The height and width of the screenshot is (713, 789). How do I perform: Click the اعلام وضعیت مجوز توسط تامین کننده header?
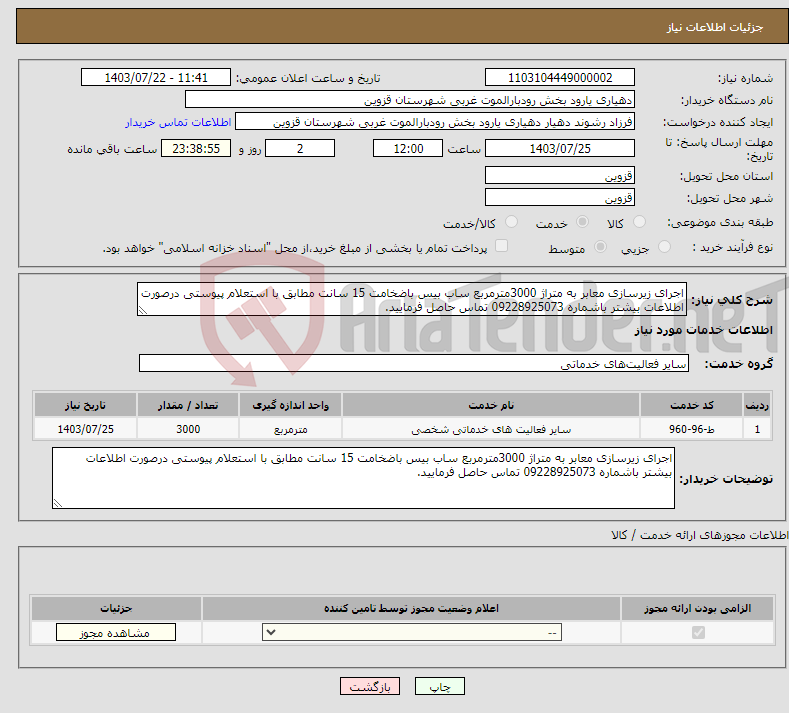point(411,608)
